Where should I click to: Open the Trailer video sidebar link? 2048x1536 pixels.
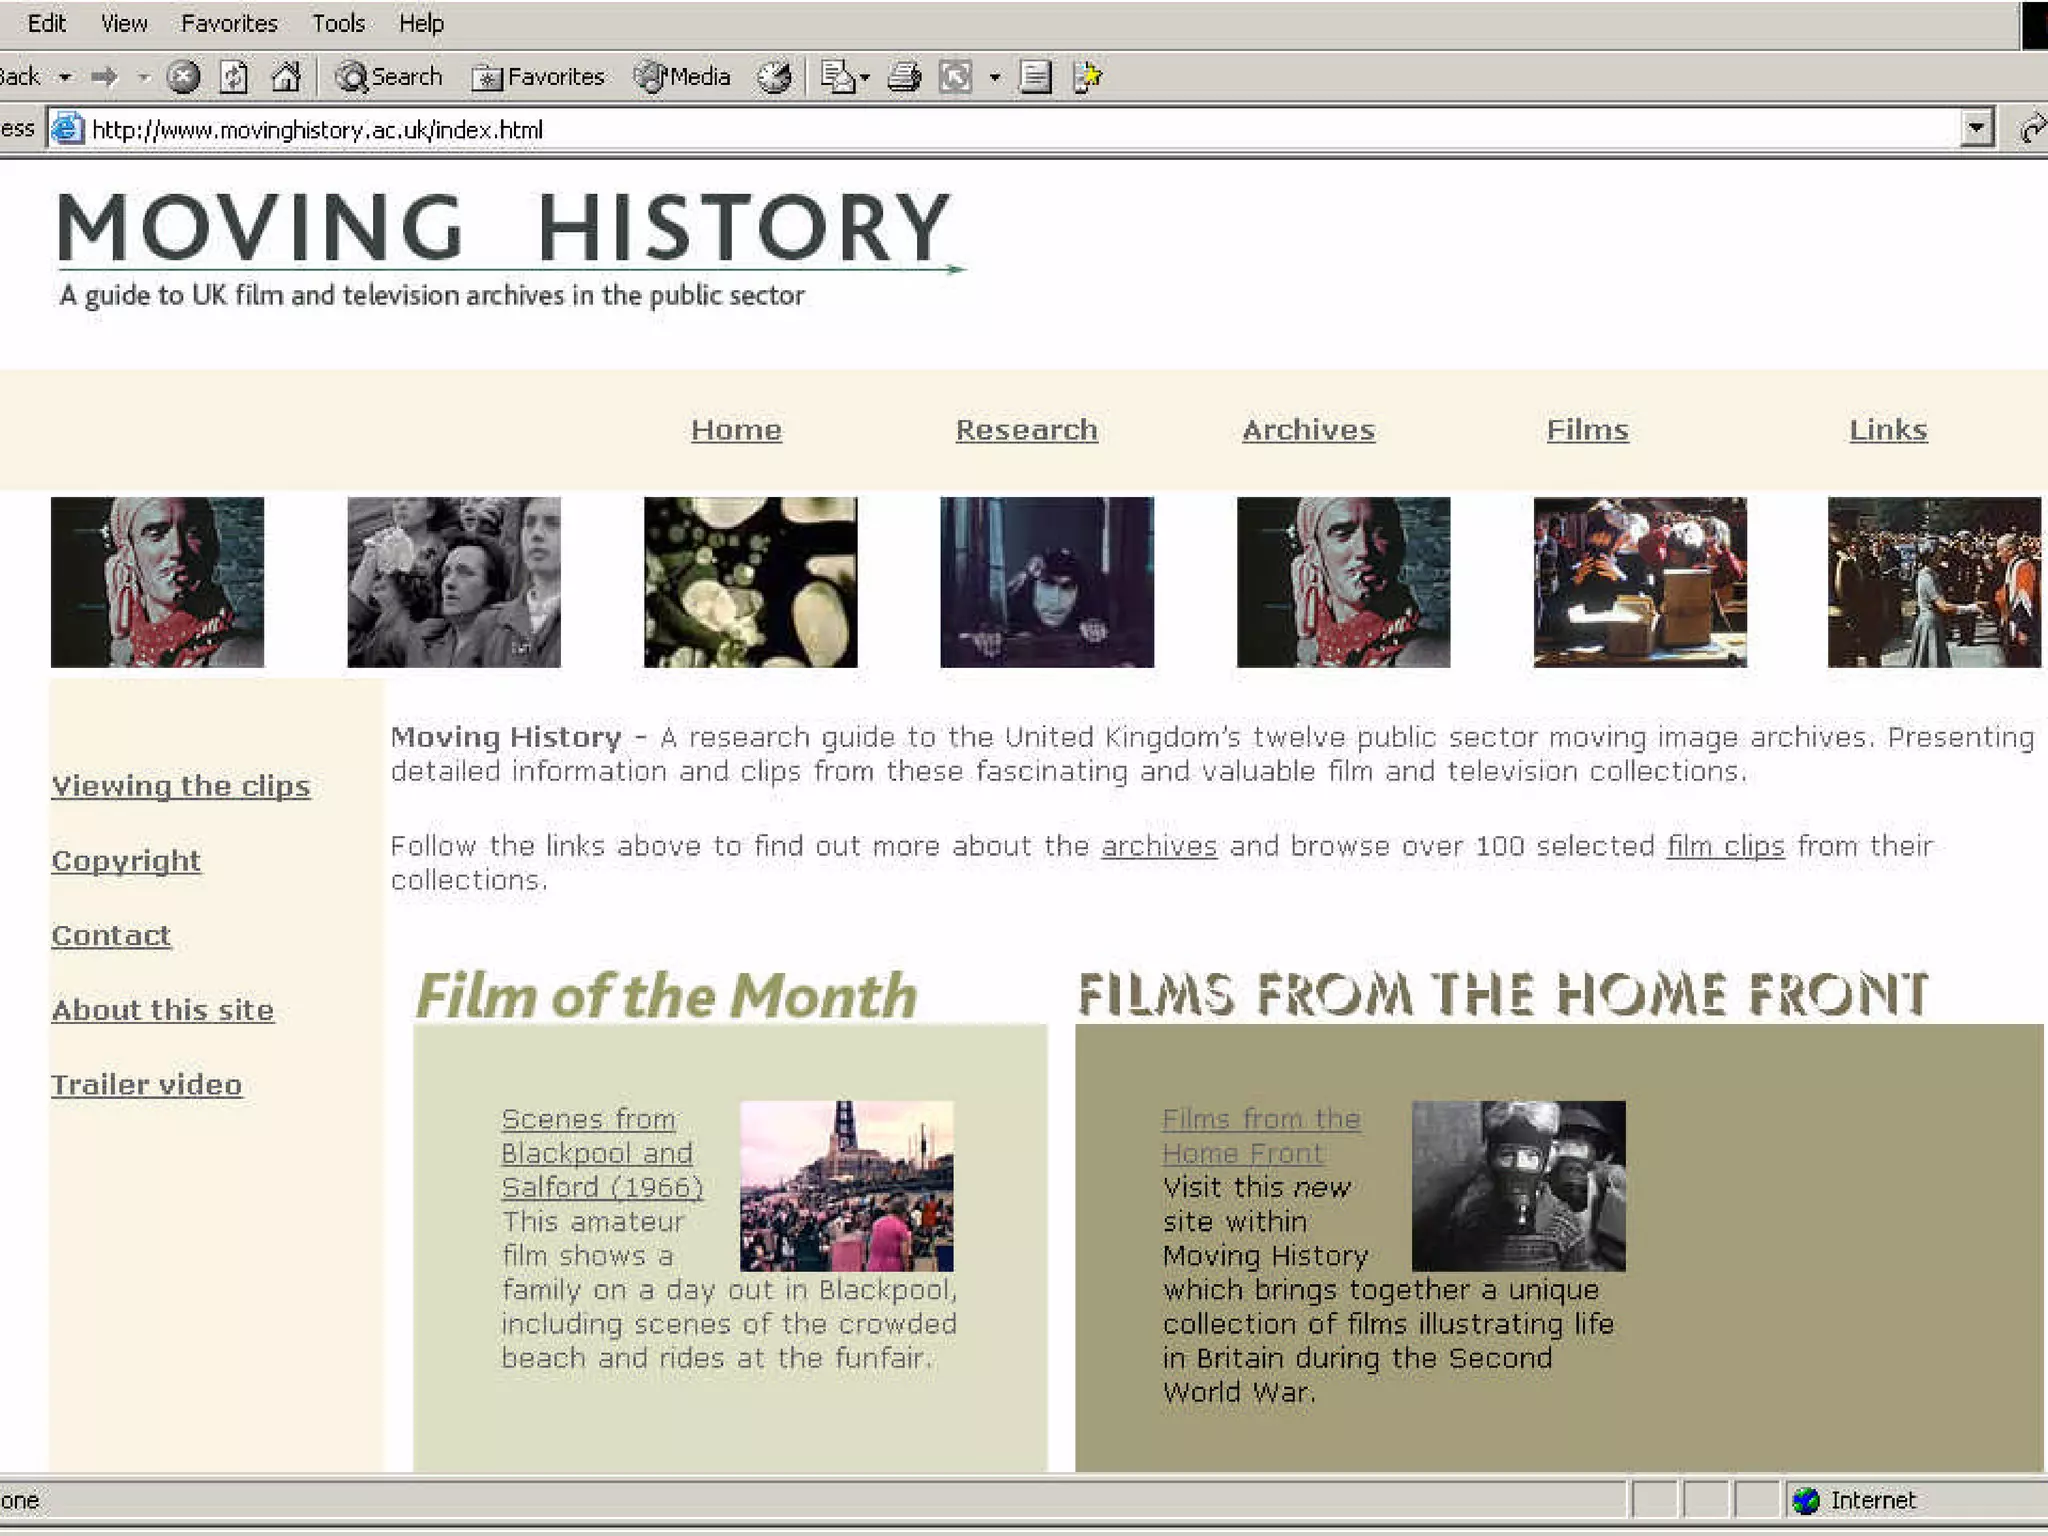click(x=147, y=1085)
